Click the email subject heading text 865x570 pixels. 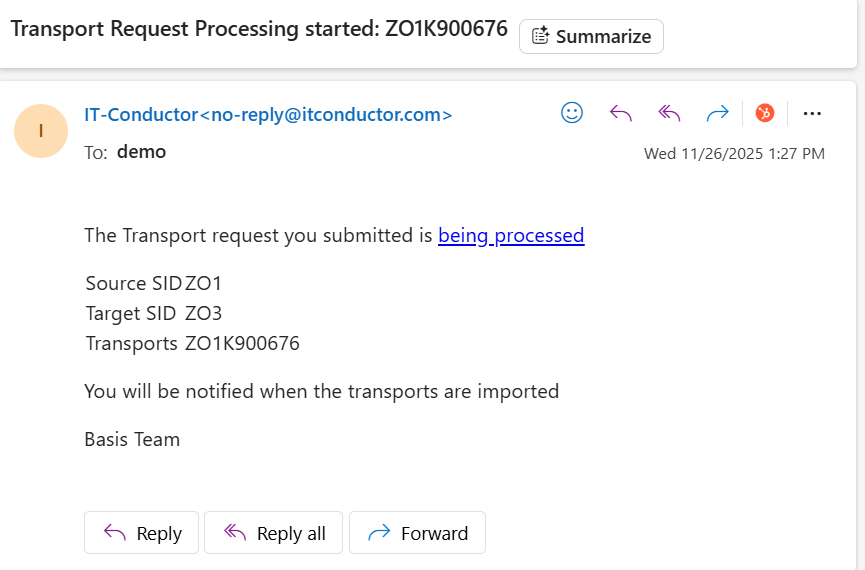click(x=259, y=28)
